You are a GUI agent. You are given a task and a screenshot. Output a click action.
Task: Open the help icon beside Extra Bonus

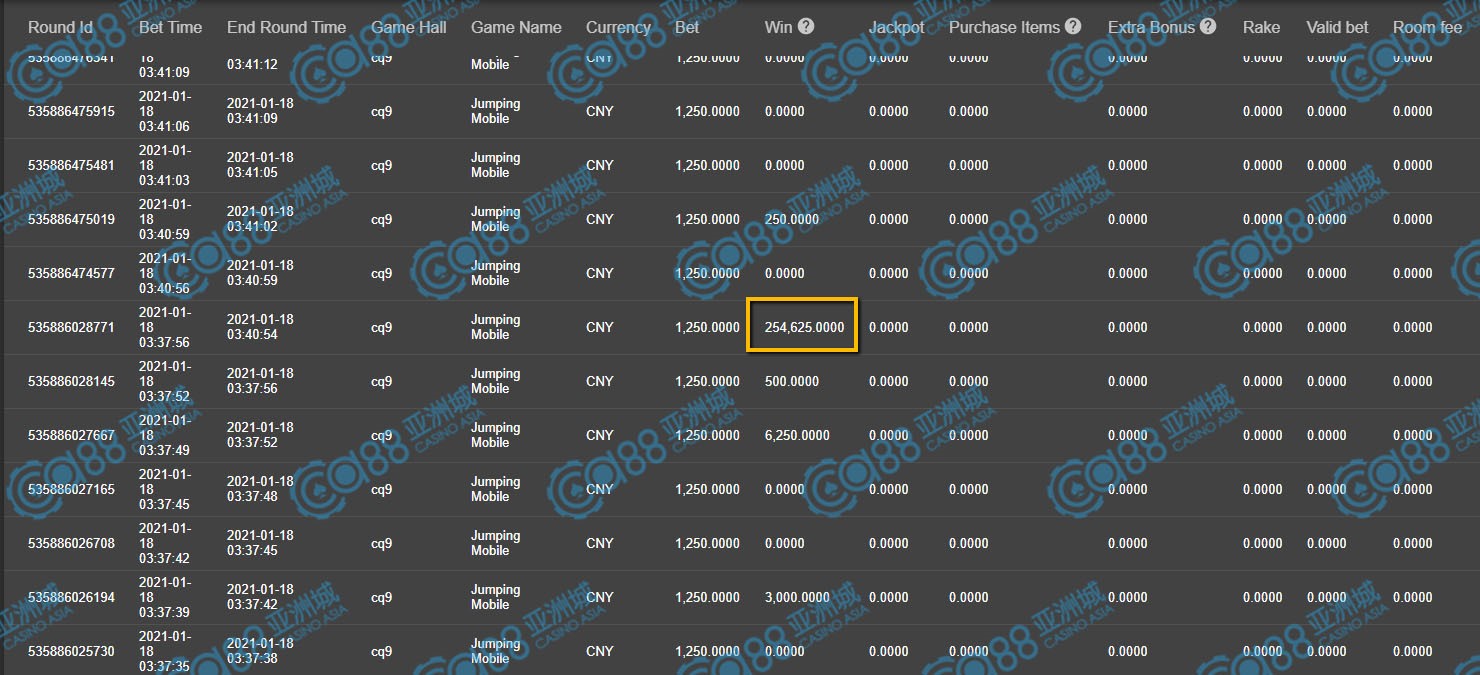tap(1208, 26)
